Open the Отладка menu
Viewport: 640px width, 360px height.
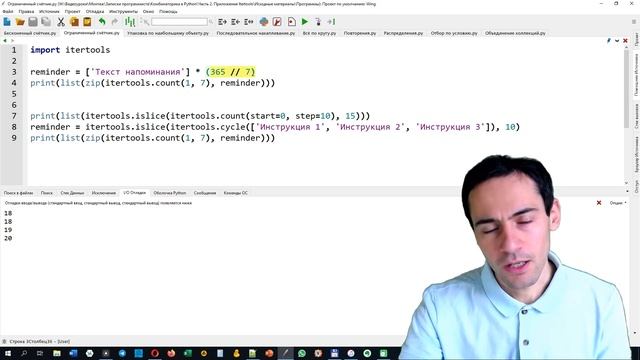(95, 11)
